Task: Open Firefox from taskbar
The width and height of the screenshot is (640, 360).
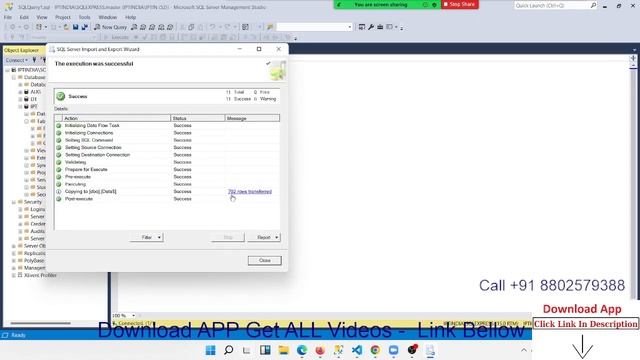Action: pyautogui.click(x=320, y=350)
